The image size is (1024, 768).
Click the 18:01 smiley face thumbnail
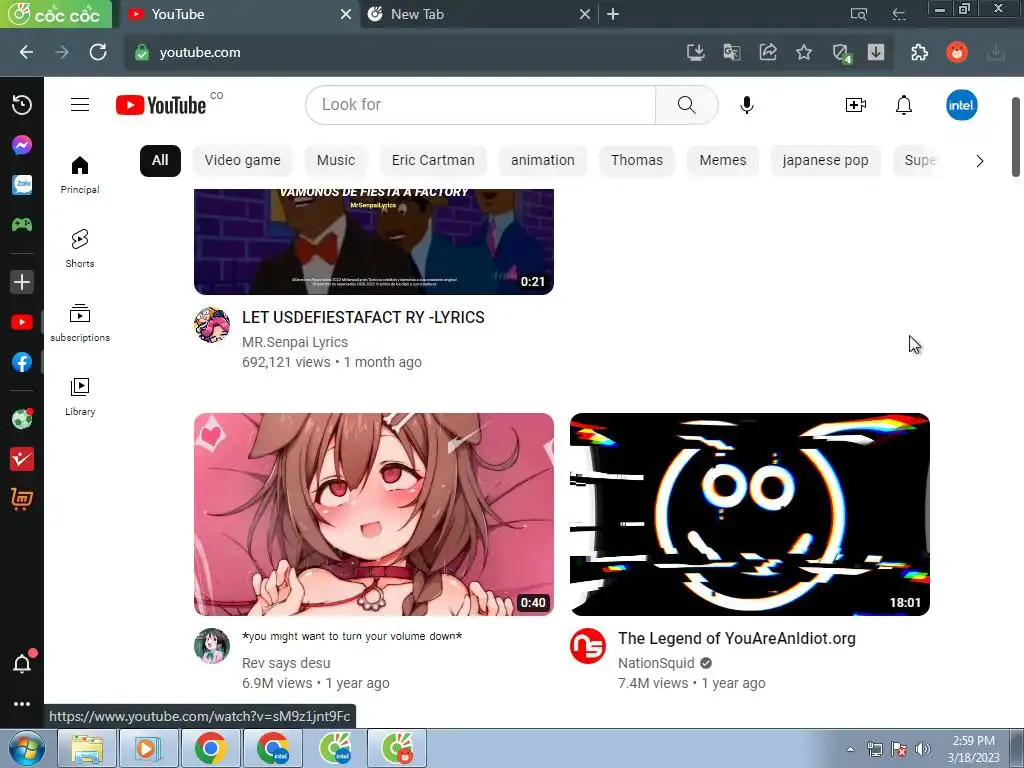tap(750, 514)
